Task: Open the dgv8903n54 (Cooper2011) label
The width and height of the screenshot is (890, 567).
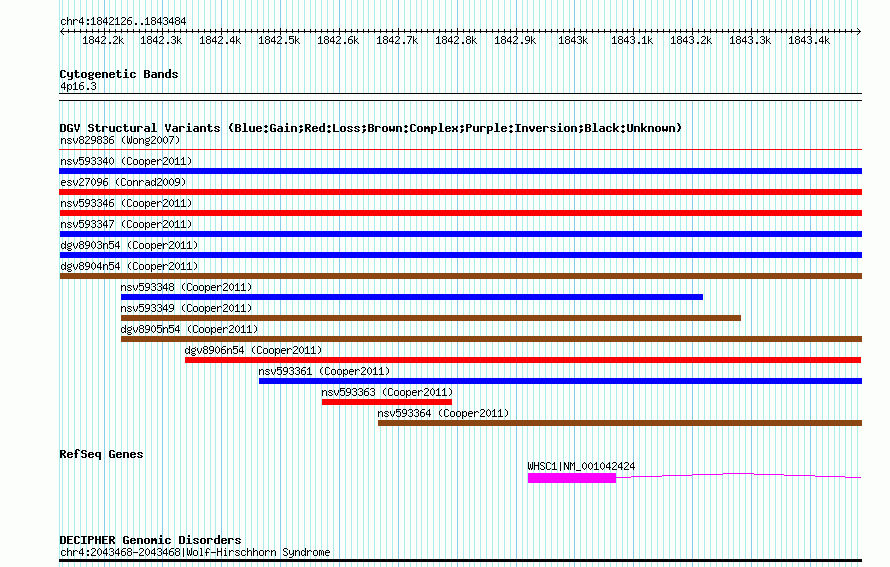Action: (x=129, y=245)
